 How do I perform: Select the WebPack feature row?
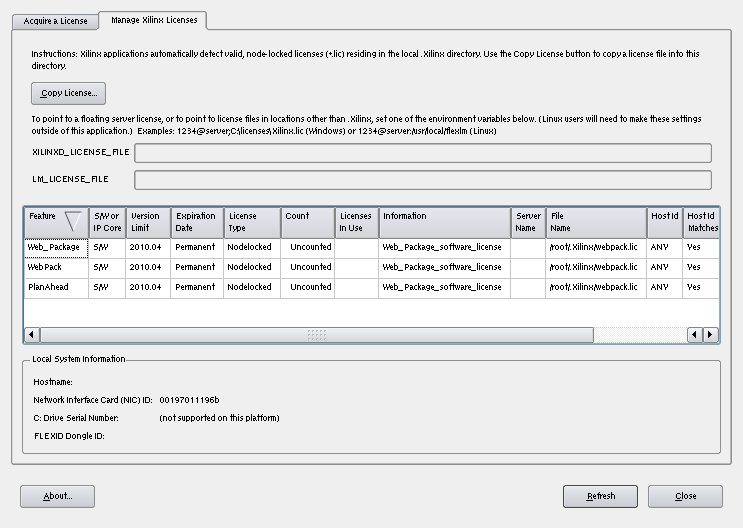click(x=372, y=268)
